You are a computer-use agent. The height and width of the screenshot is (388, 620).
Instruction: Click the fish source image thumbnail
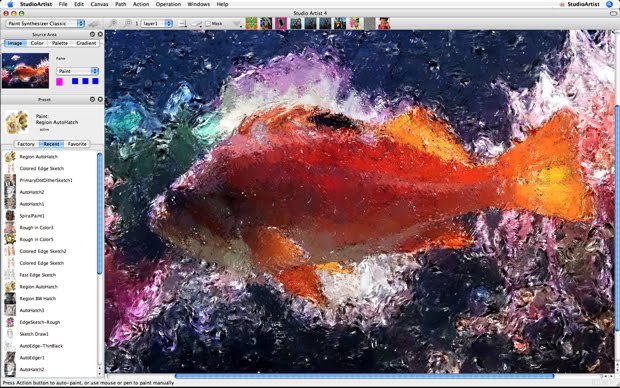(x=25, y=70)
